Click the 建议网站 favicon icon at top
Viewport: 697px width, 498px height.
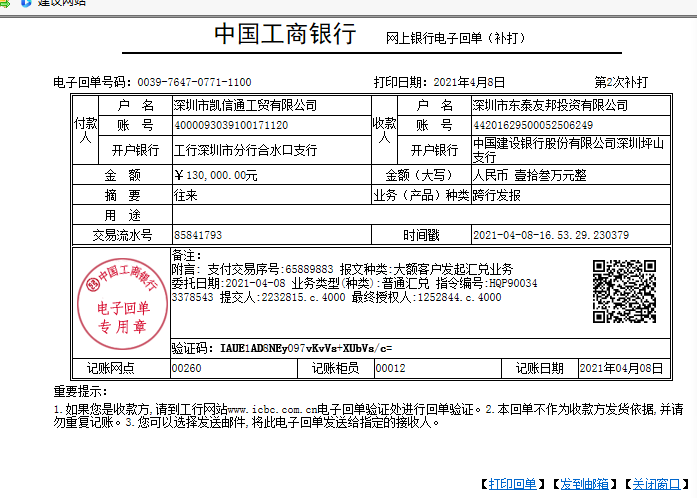pos(26,3)
